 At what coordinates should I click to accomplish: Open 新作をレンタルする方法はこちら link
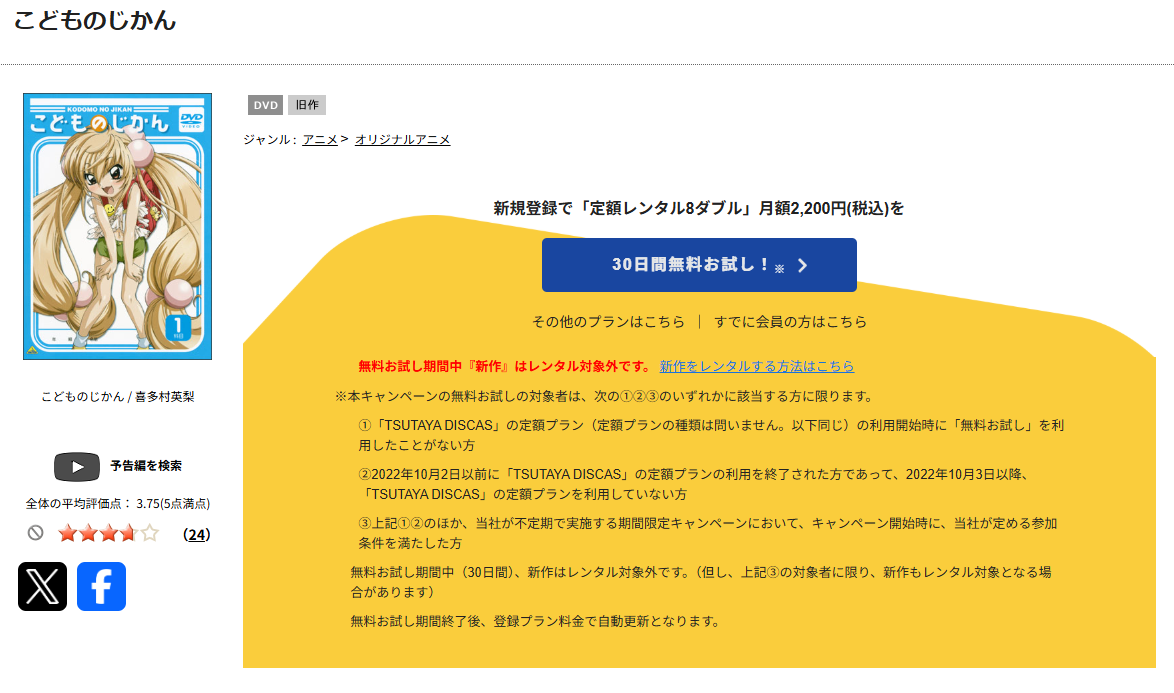[x=756, y=366]
